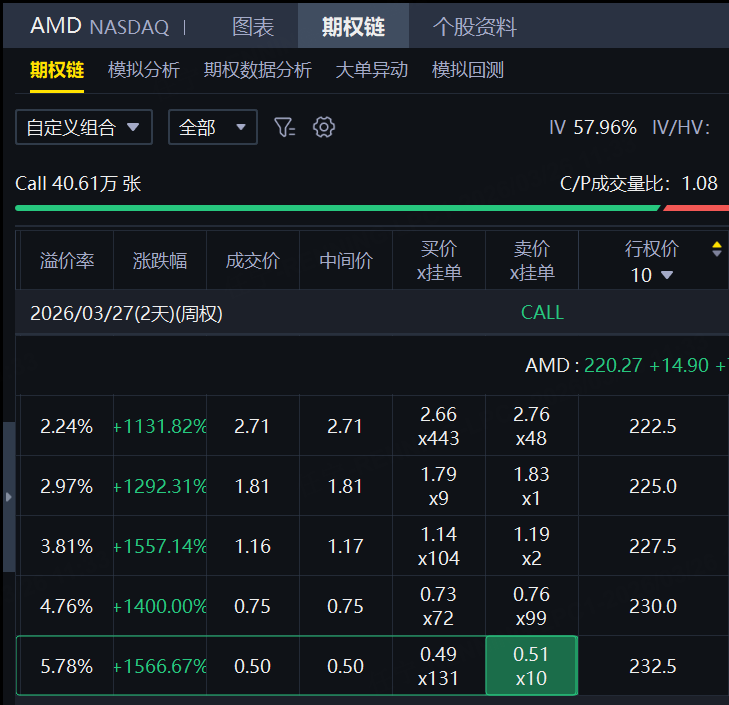The height and width of the screenshot is (705, 729).
Task: Select the 模拟分析 sub-tab
Action: 144,70
